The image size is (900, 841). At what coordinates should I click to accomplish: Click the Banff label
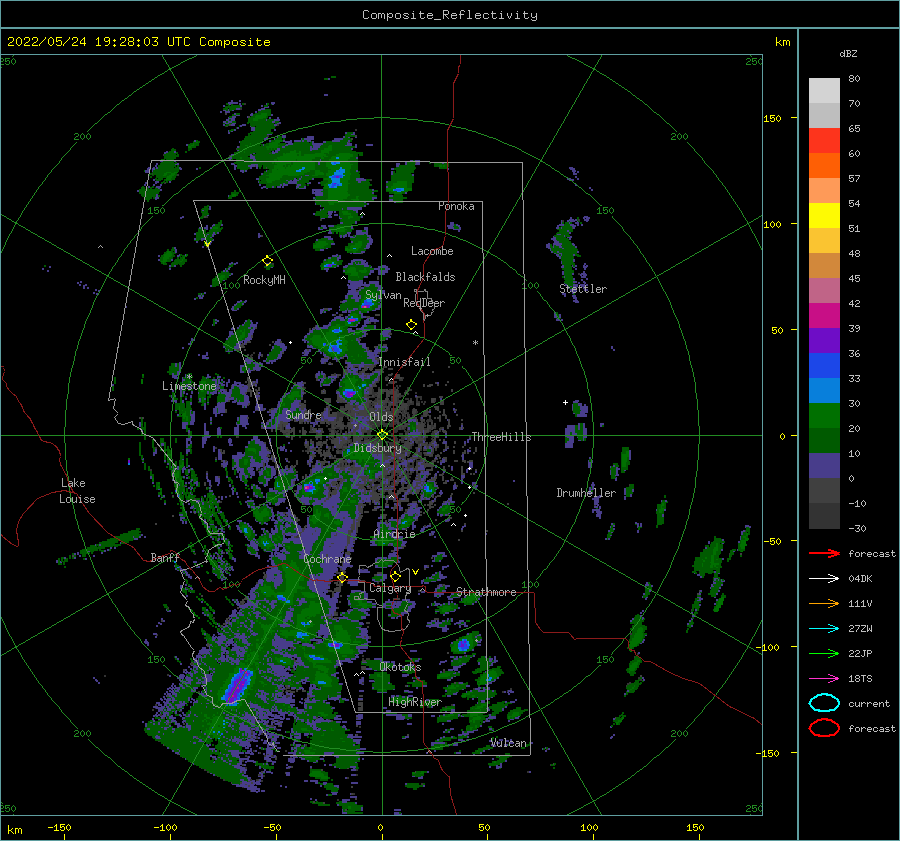point(165,557)
